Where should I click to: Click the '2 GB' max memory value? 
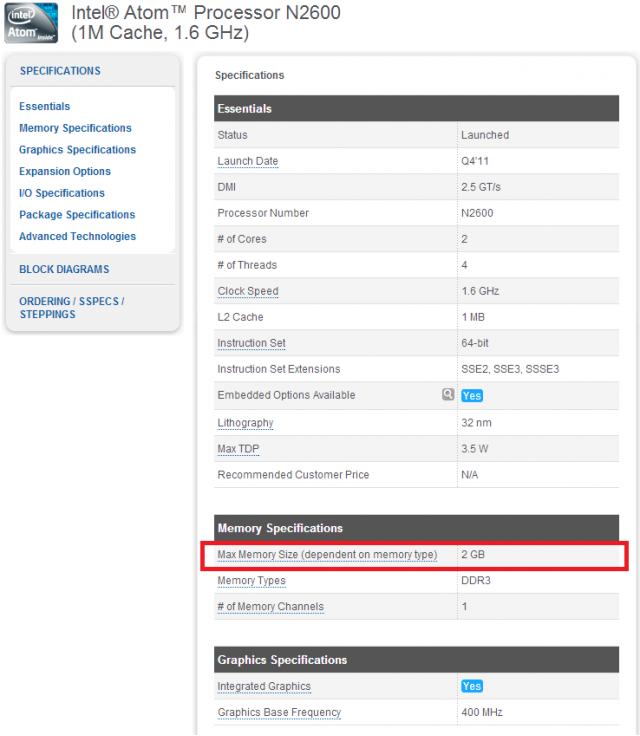pyautogui.click(x=473, y=554)
